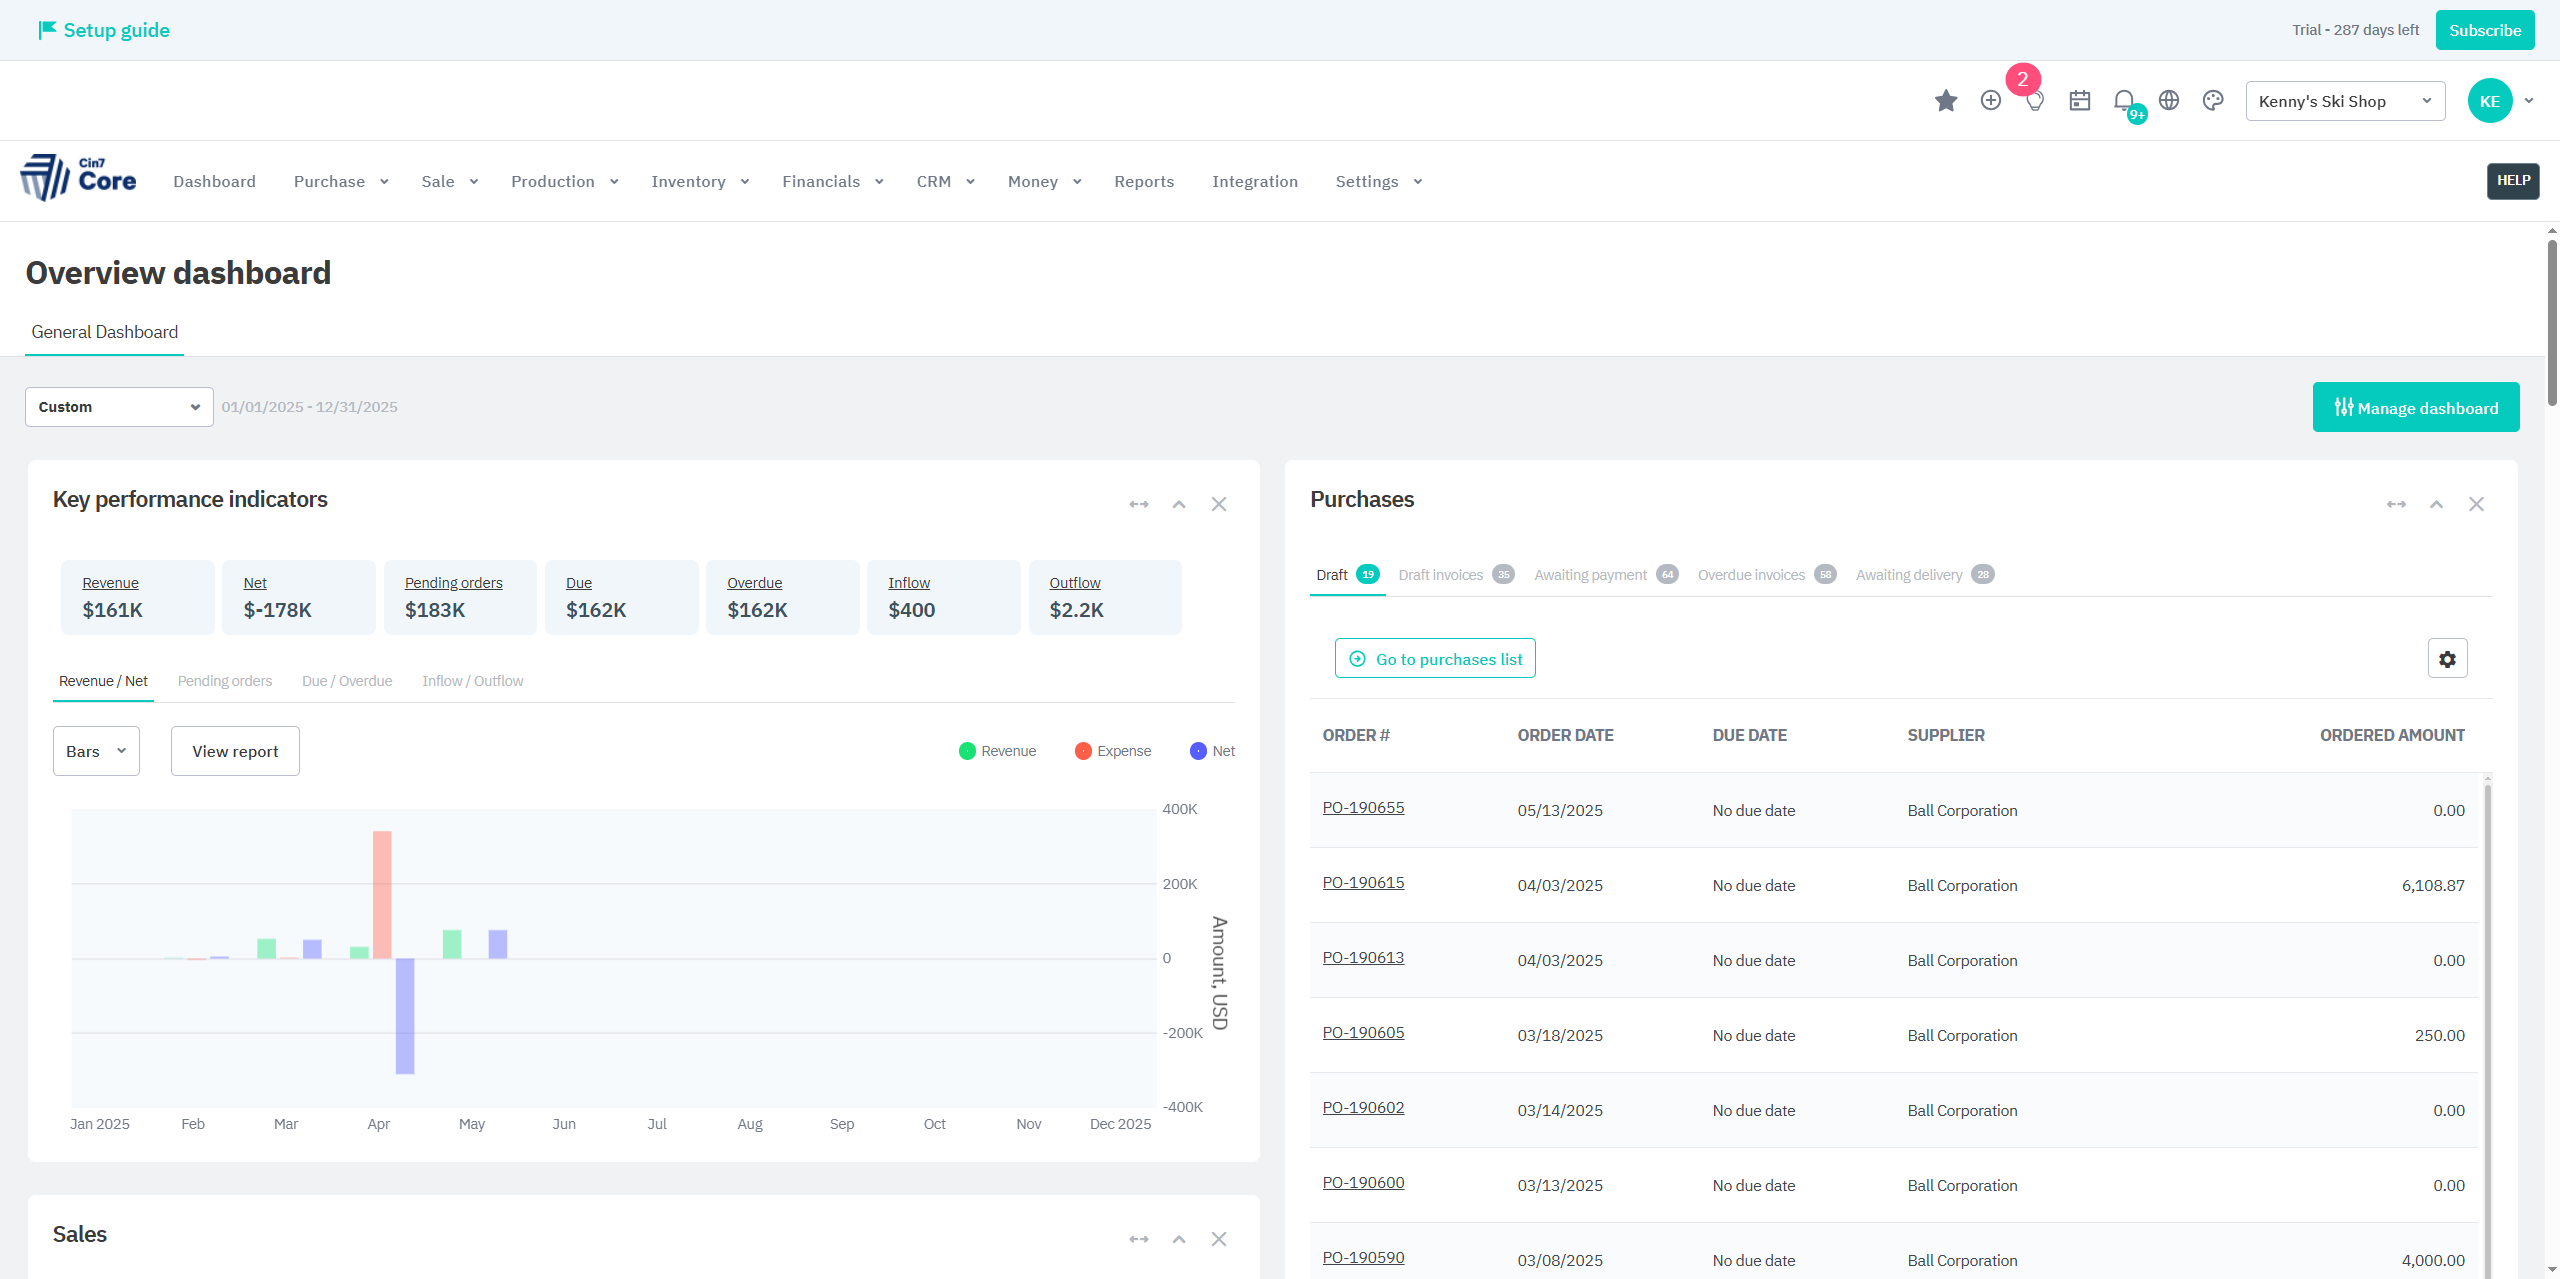This screenshot has width=2560, height=1279.
Task: Click the favorites star icon
Action: click(x=1945, y=101)
